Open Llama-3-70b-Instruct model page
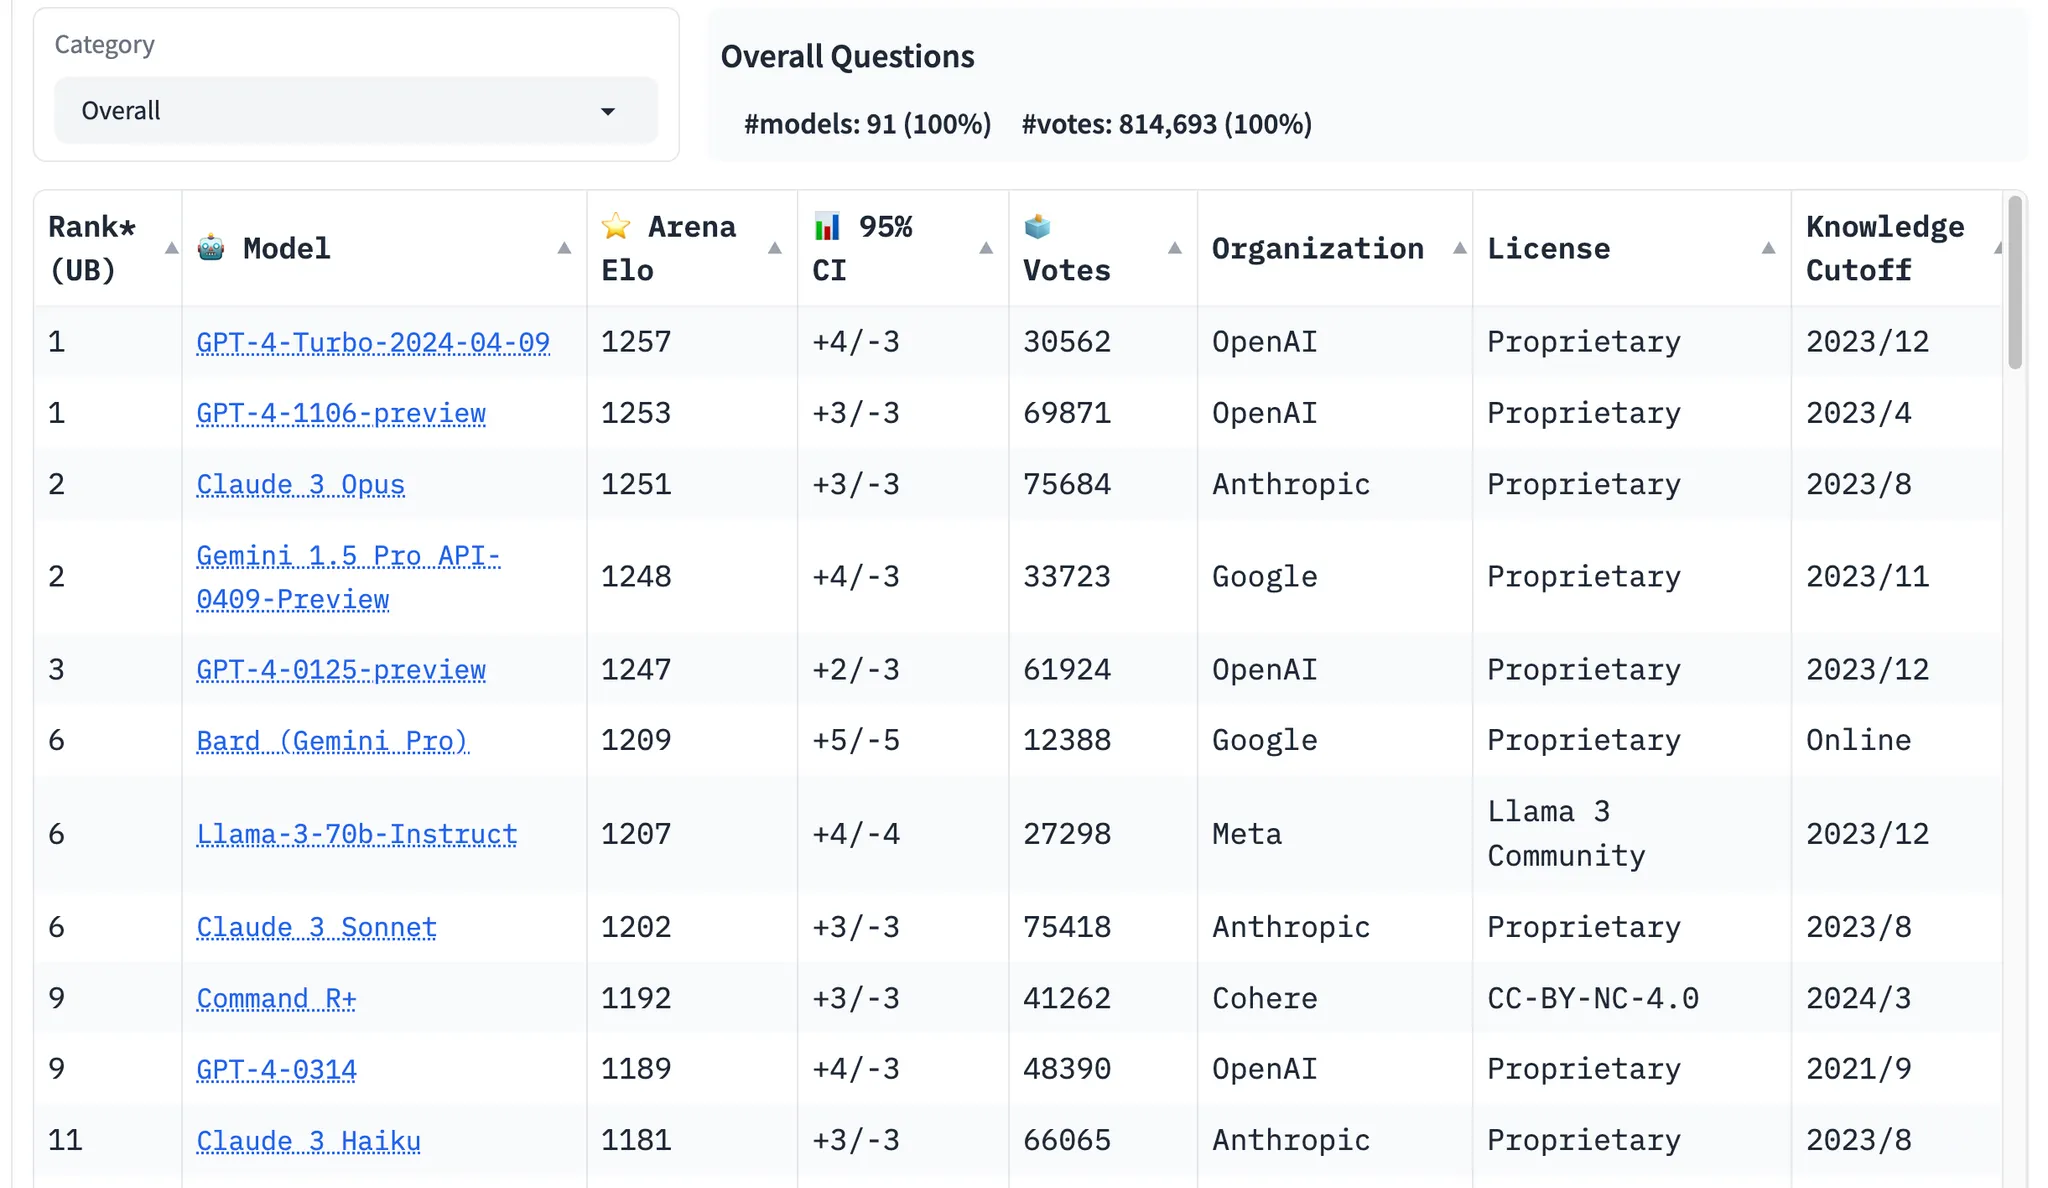Image resolution: width=2048 pixels, height=1188 pixels. pos(357,835)
